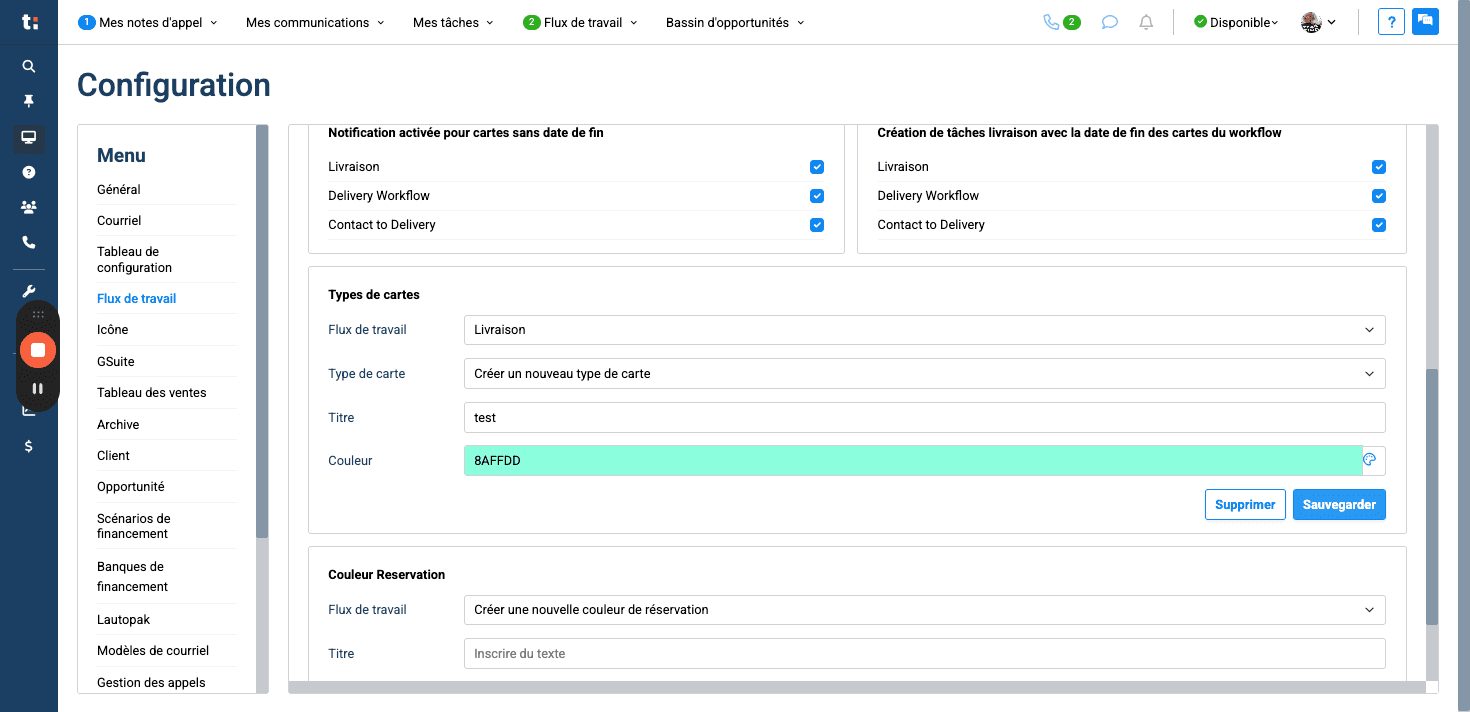
Task: Expand Bassin d'opportunités menu
Action: [x=735, y=22]
